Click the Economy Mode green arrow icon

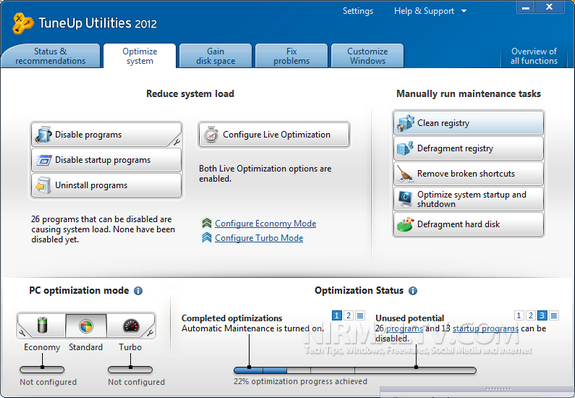click(206, 223)
